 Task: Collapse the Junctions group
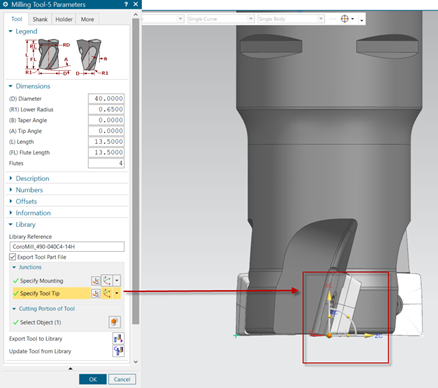(14, 267)
